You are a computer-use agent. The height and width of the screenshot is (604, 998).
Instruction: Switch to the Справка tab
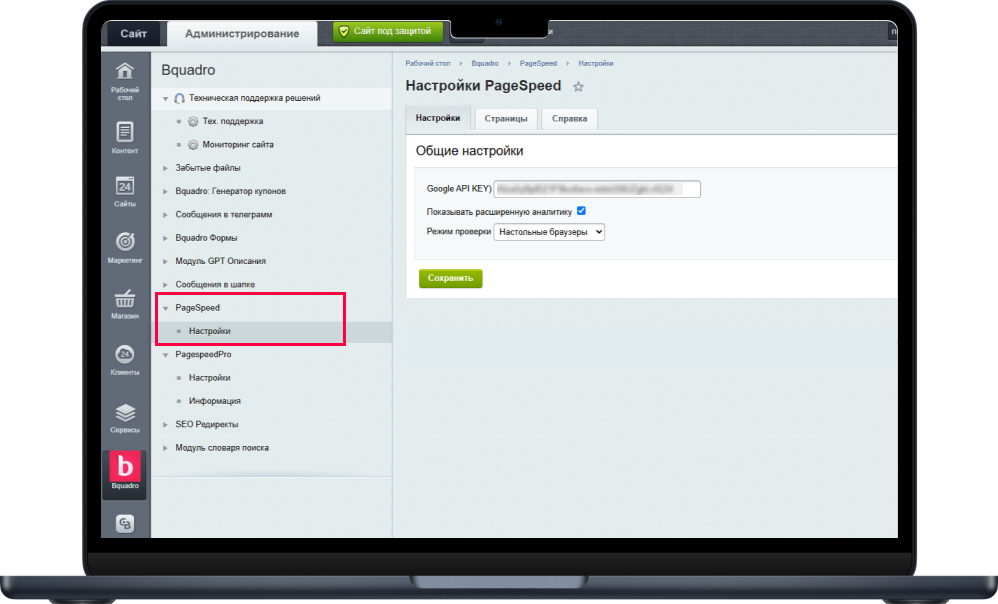pos(570,118)
